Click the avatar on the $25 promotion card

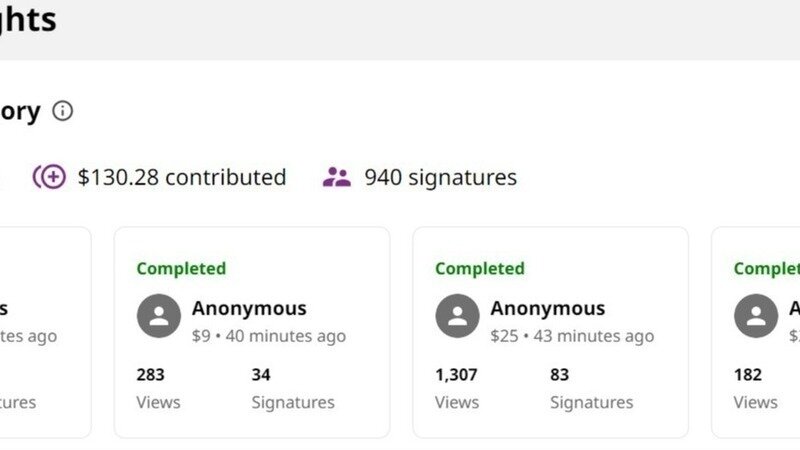click(x=458, y=317)
